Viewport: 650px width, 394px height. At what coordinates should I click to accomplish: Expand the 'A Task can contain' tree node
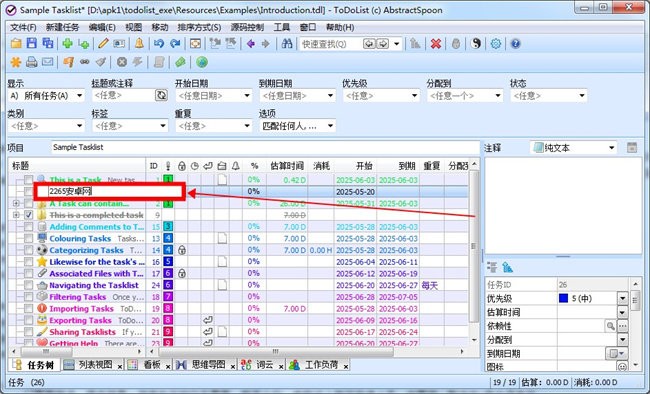[x=16, y=203]
